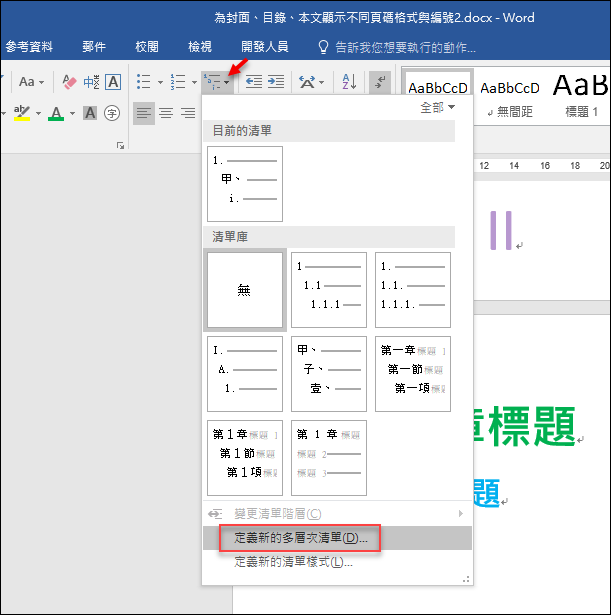Image resolution: width=611 pixels, height=615 pixels.
Task: Click the Asian layout icon
Action: click(307, 82)
